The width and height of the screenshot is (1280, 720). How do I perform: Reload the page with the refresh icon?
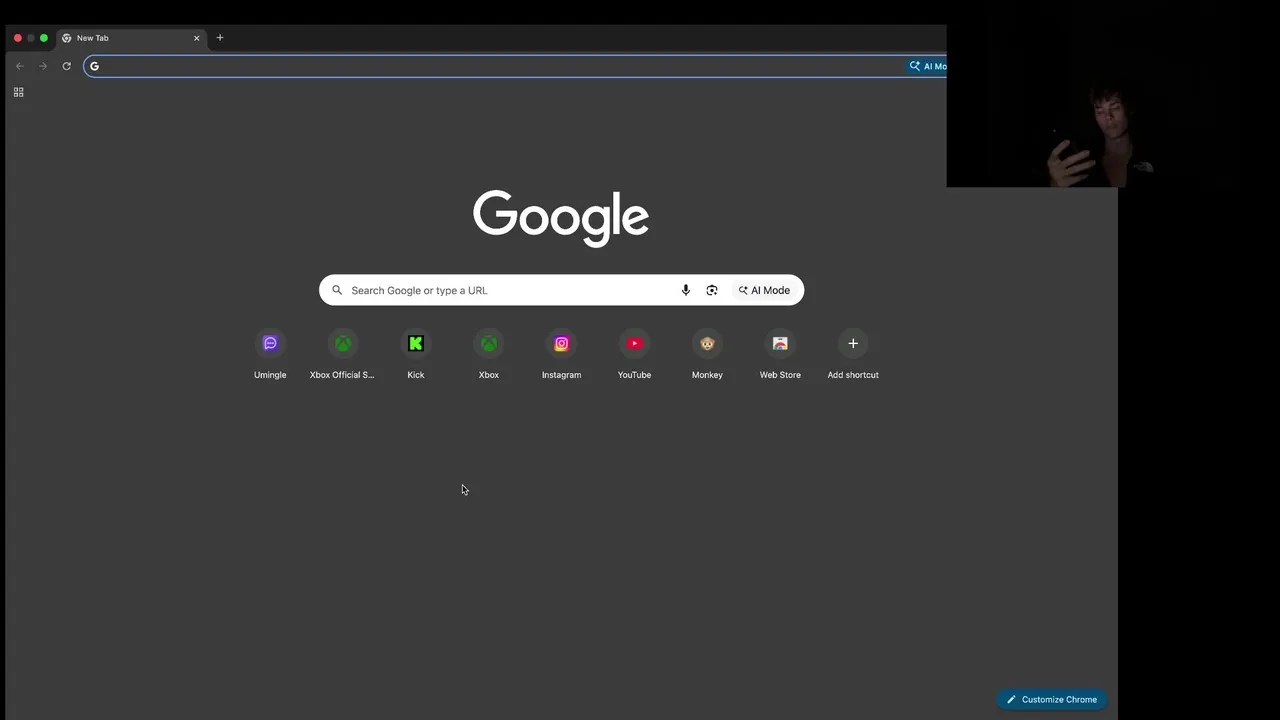66,66
